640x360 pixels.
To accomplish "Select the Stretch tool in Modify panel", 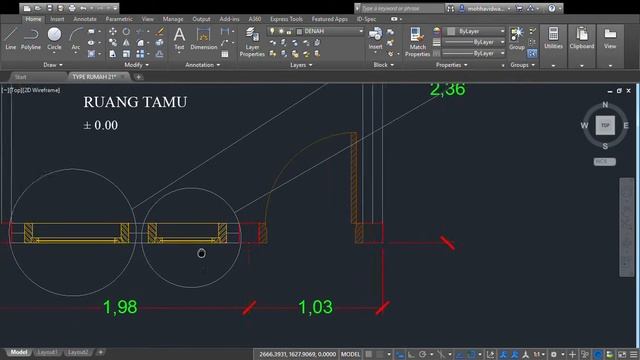I will (x=113, y=54).
